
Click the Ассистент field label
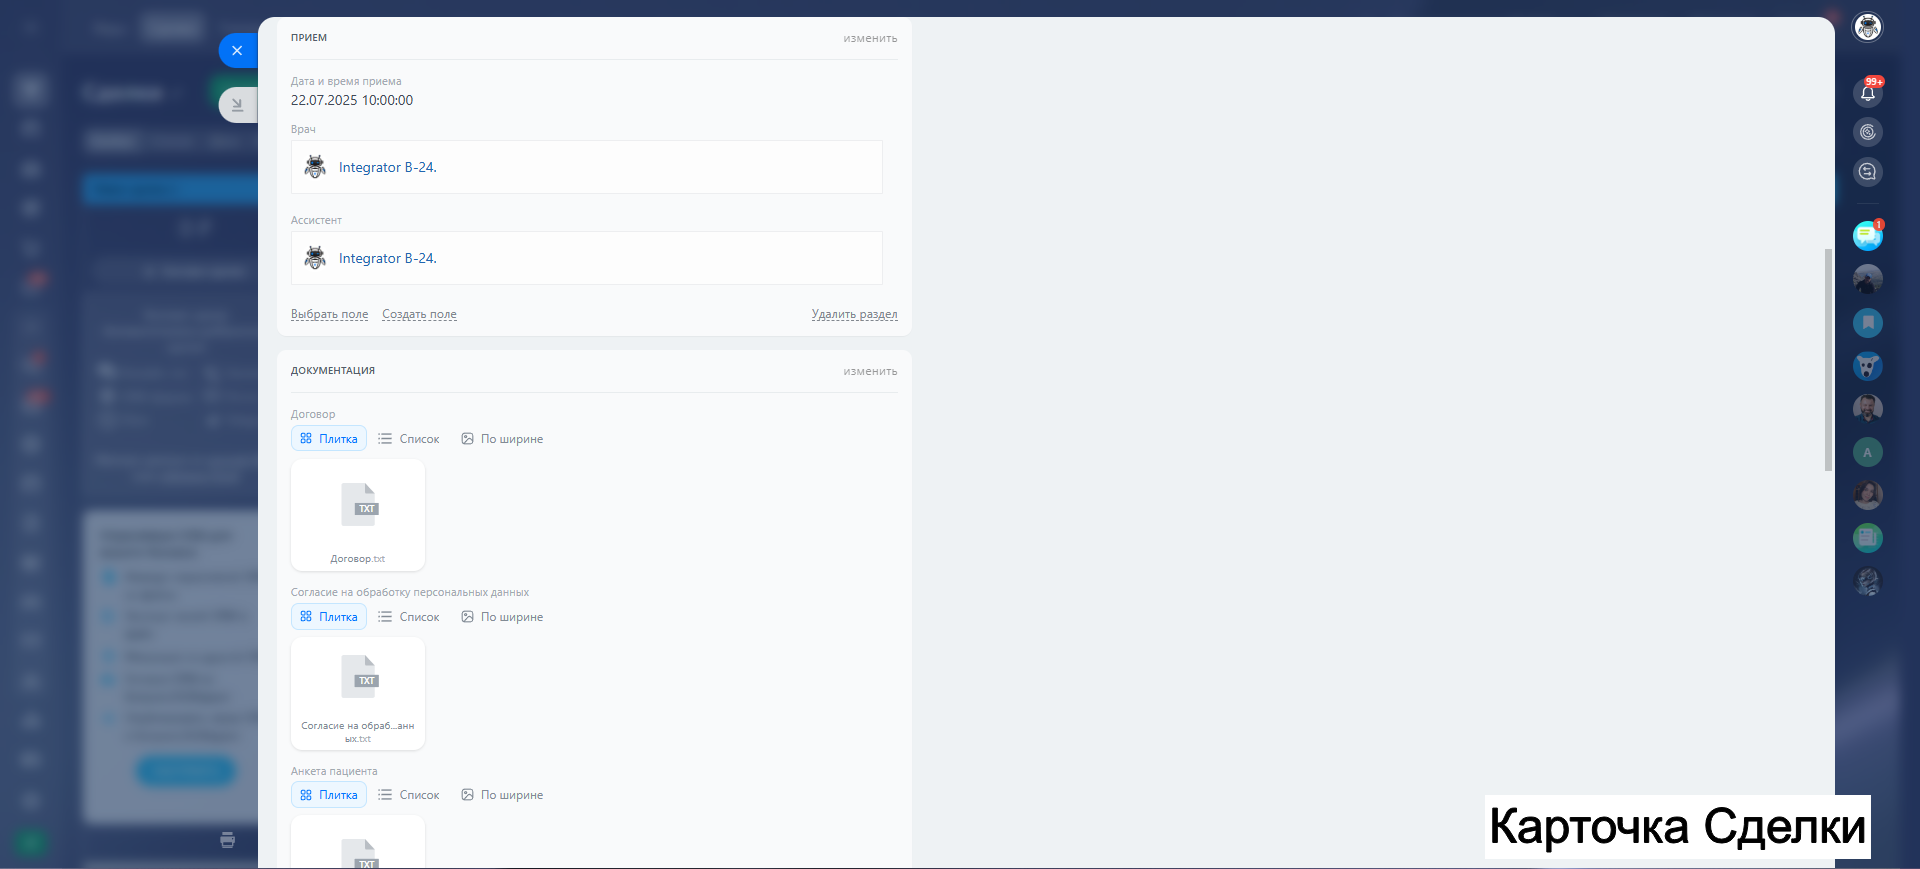point(316,220)
